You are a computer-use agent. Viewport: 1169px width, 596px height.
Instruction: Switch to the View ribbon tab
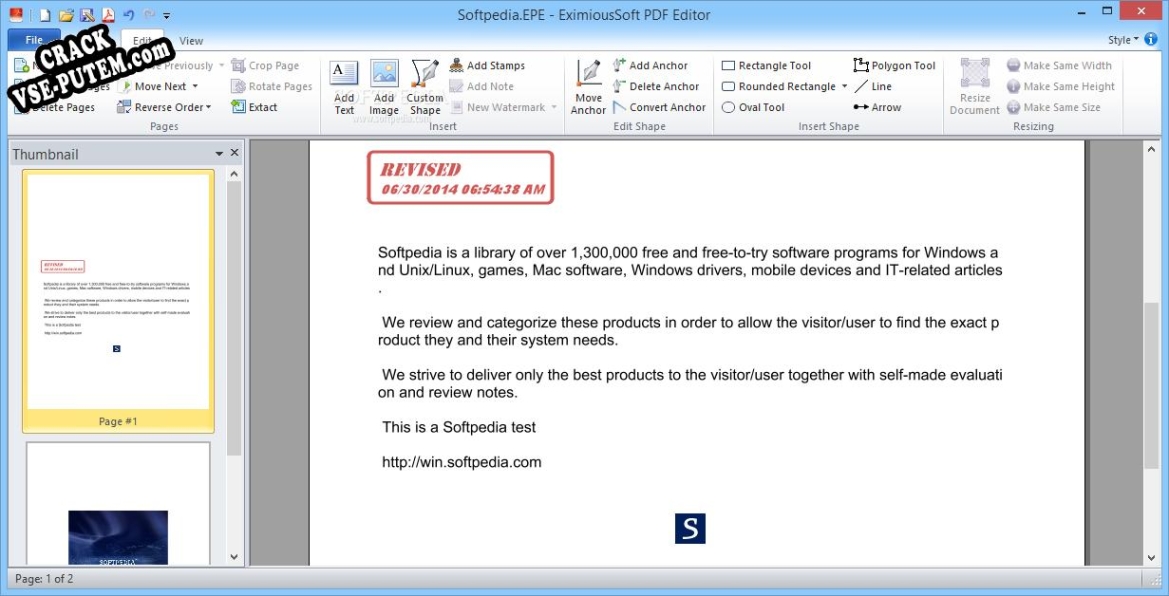(192, 41)
